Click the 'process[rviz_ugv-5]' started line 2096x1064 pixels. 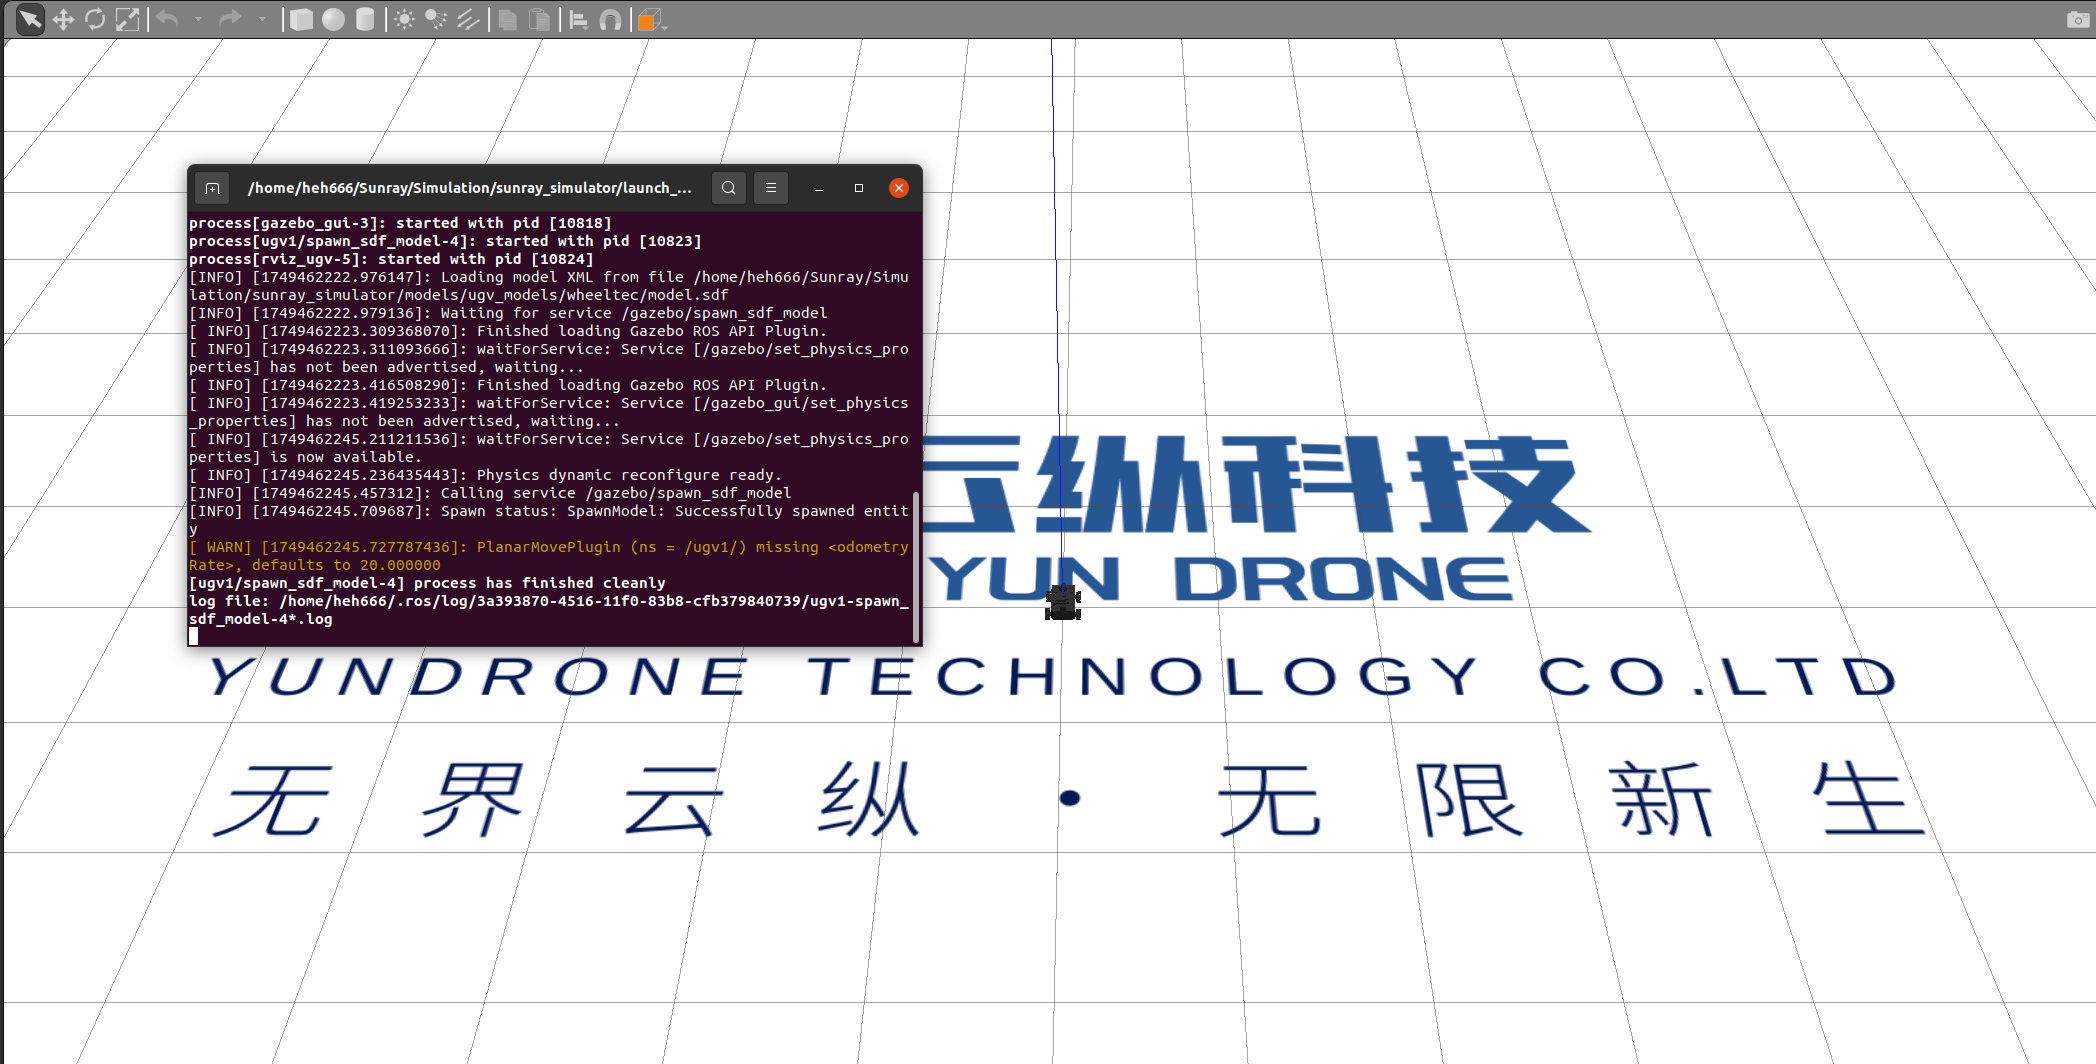391,259
